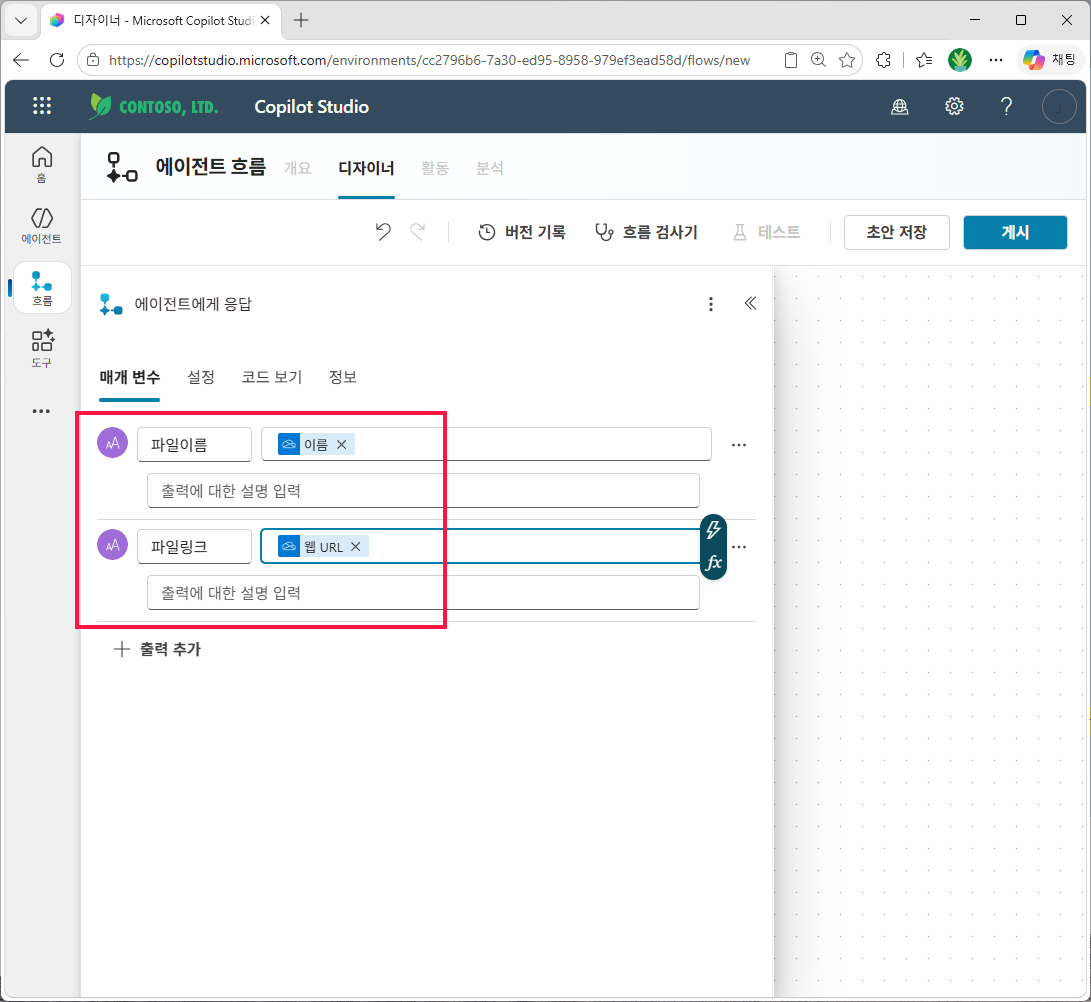
Task: Click the Copilot Studio title
Action: click(x=311, y=106)
